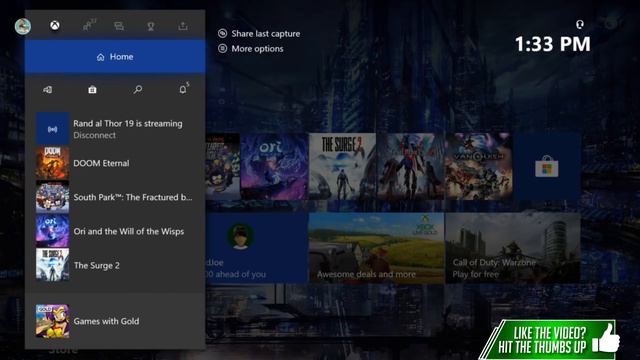Launch The Surge 2 from guide list
This screenshot has height=360, width=640.
tap(115, 265)
